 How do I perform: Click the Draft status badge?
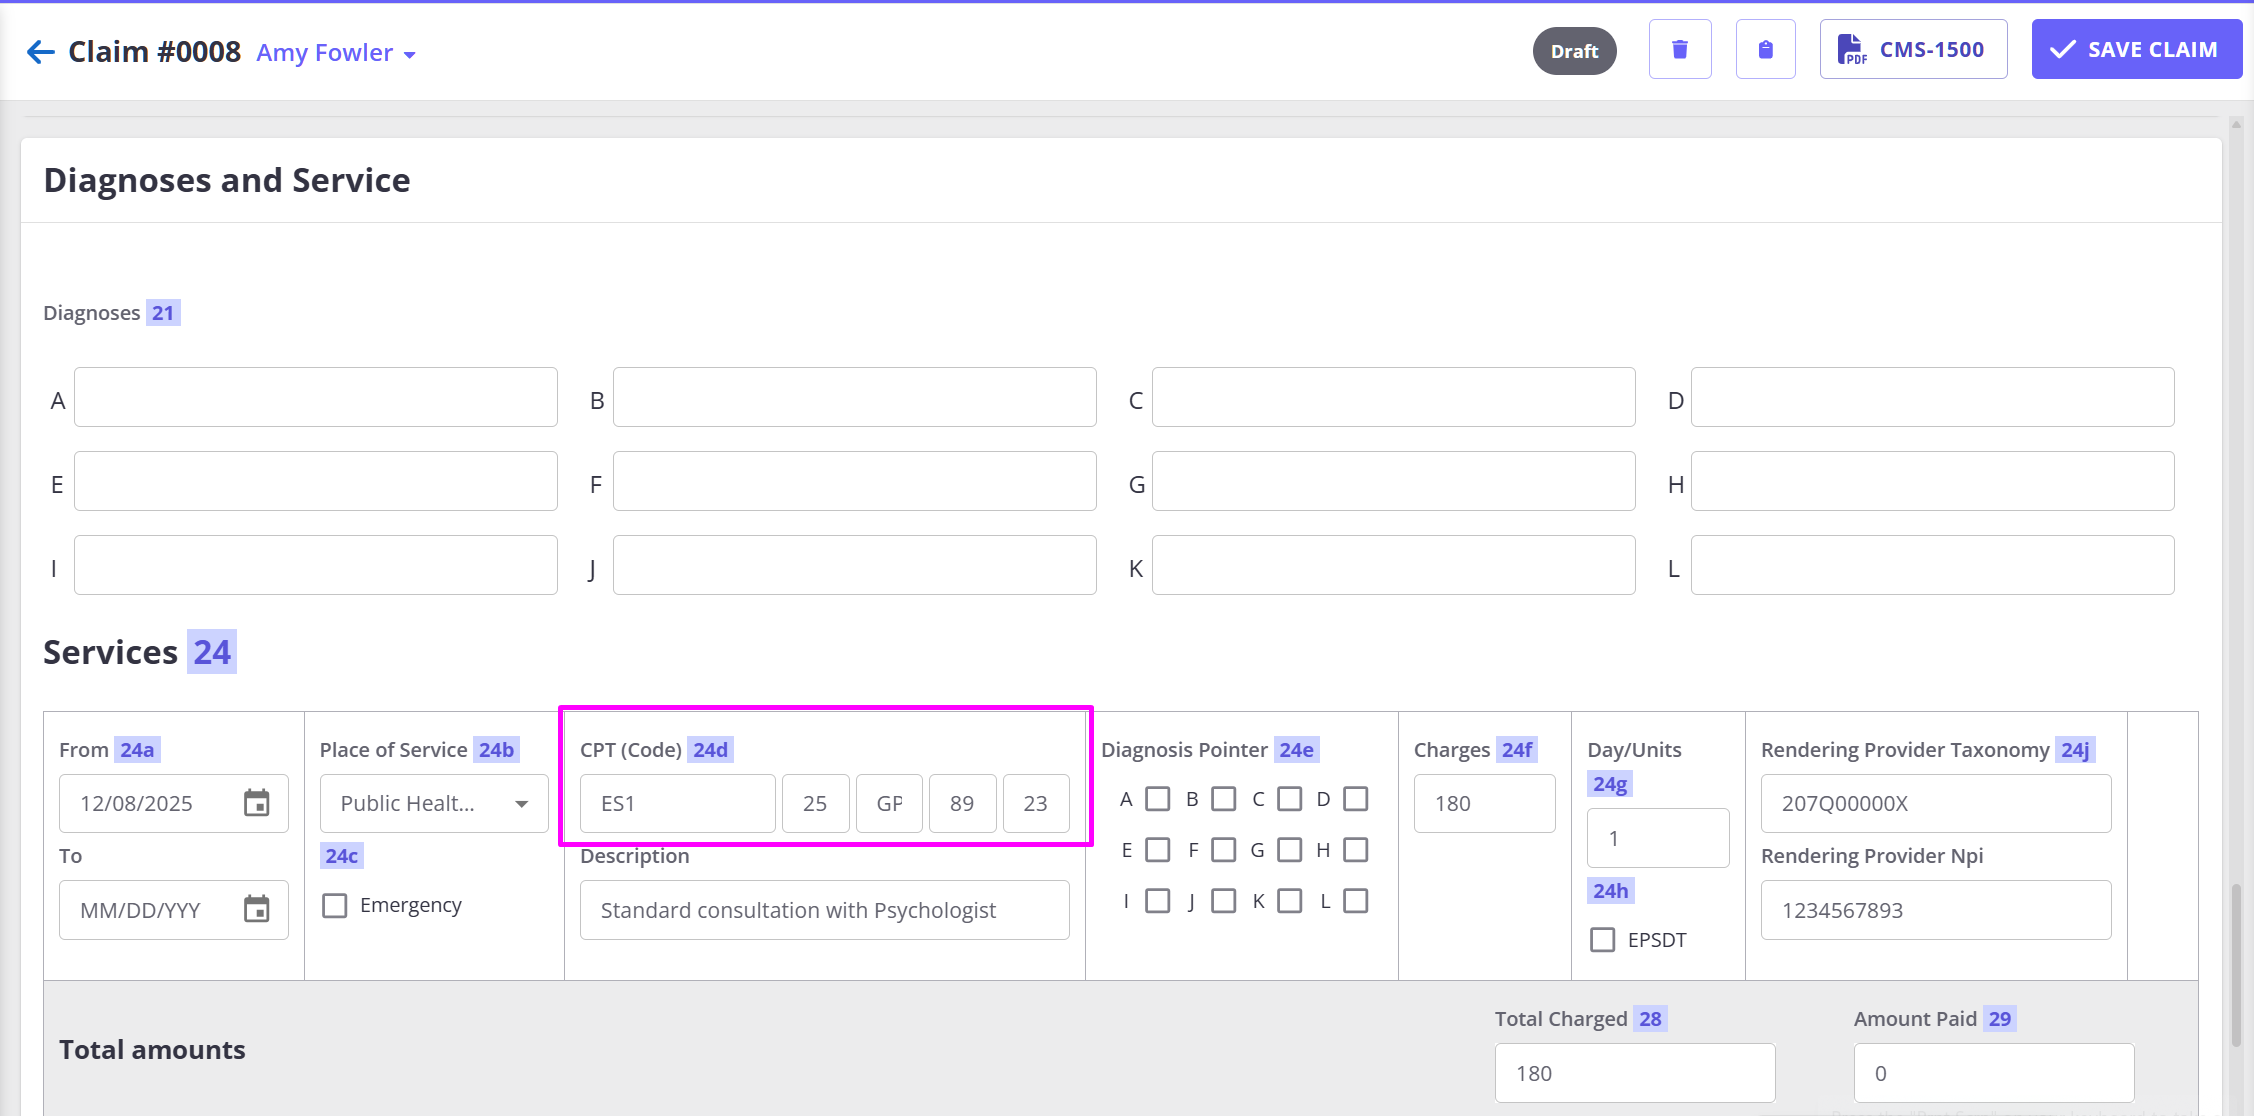(1574, 51)
